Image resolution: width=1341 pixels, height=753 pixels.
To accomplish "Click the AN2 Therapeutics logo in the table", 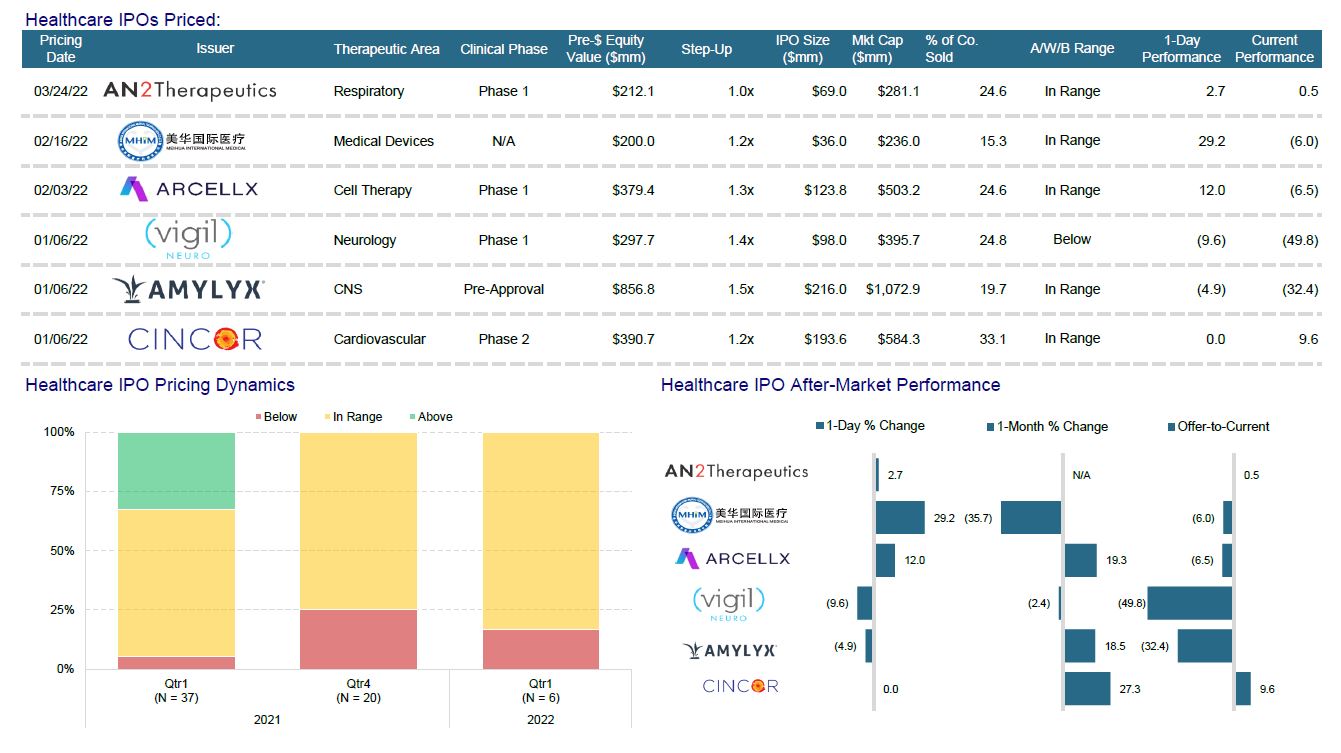I will pos(190,91).
